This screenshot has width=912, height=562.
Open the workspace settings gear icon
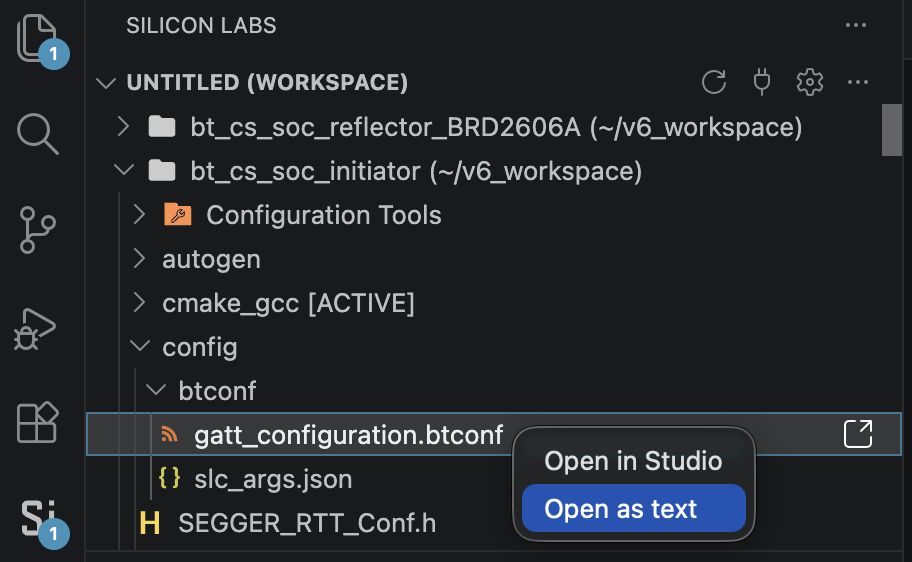pos(810,82)
